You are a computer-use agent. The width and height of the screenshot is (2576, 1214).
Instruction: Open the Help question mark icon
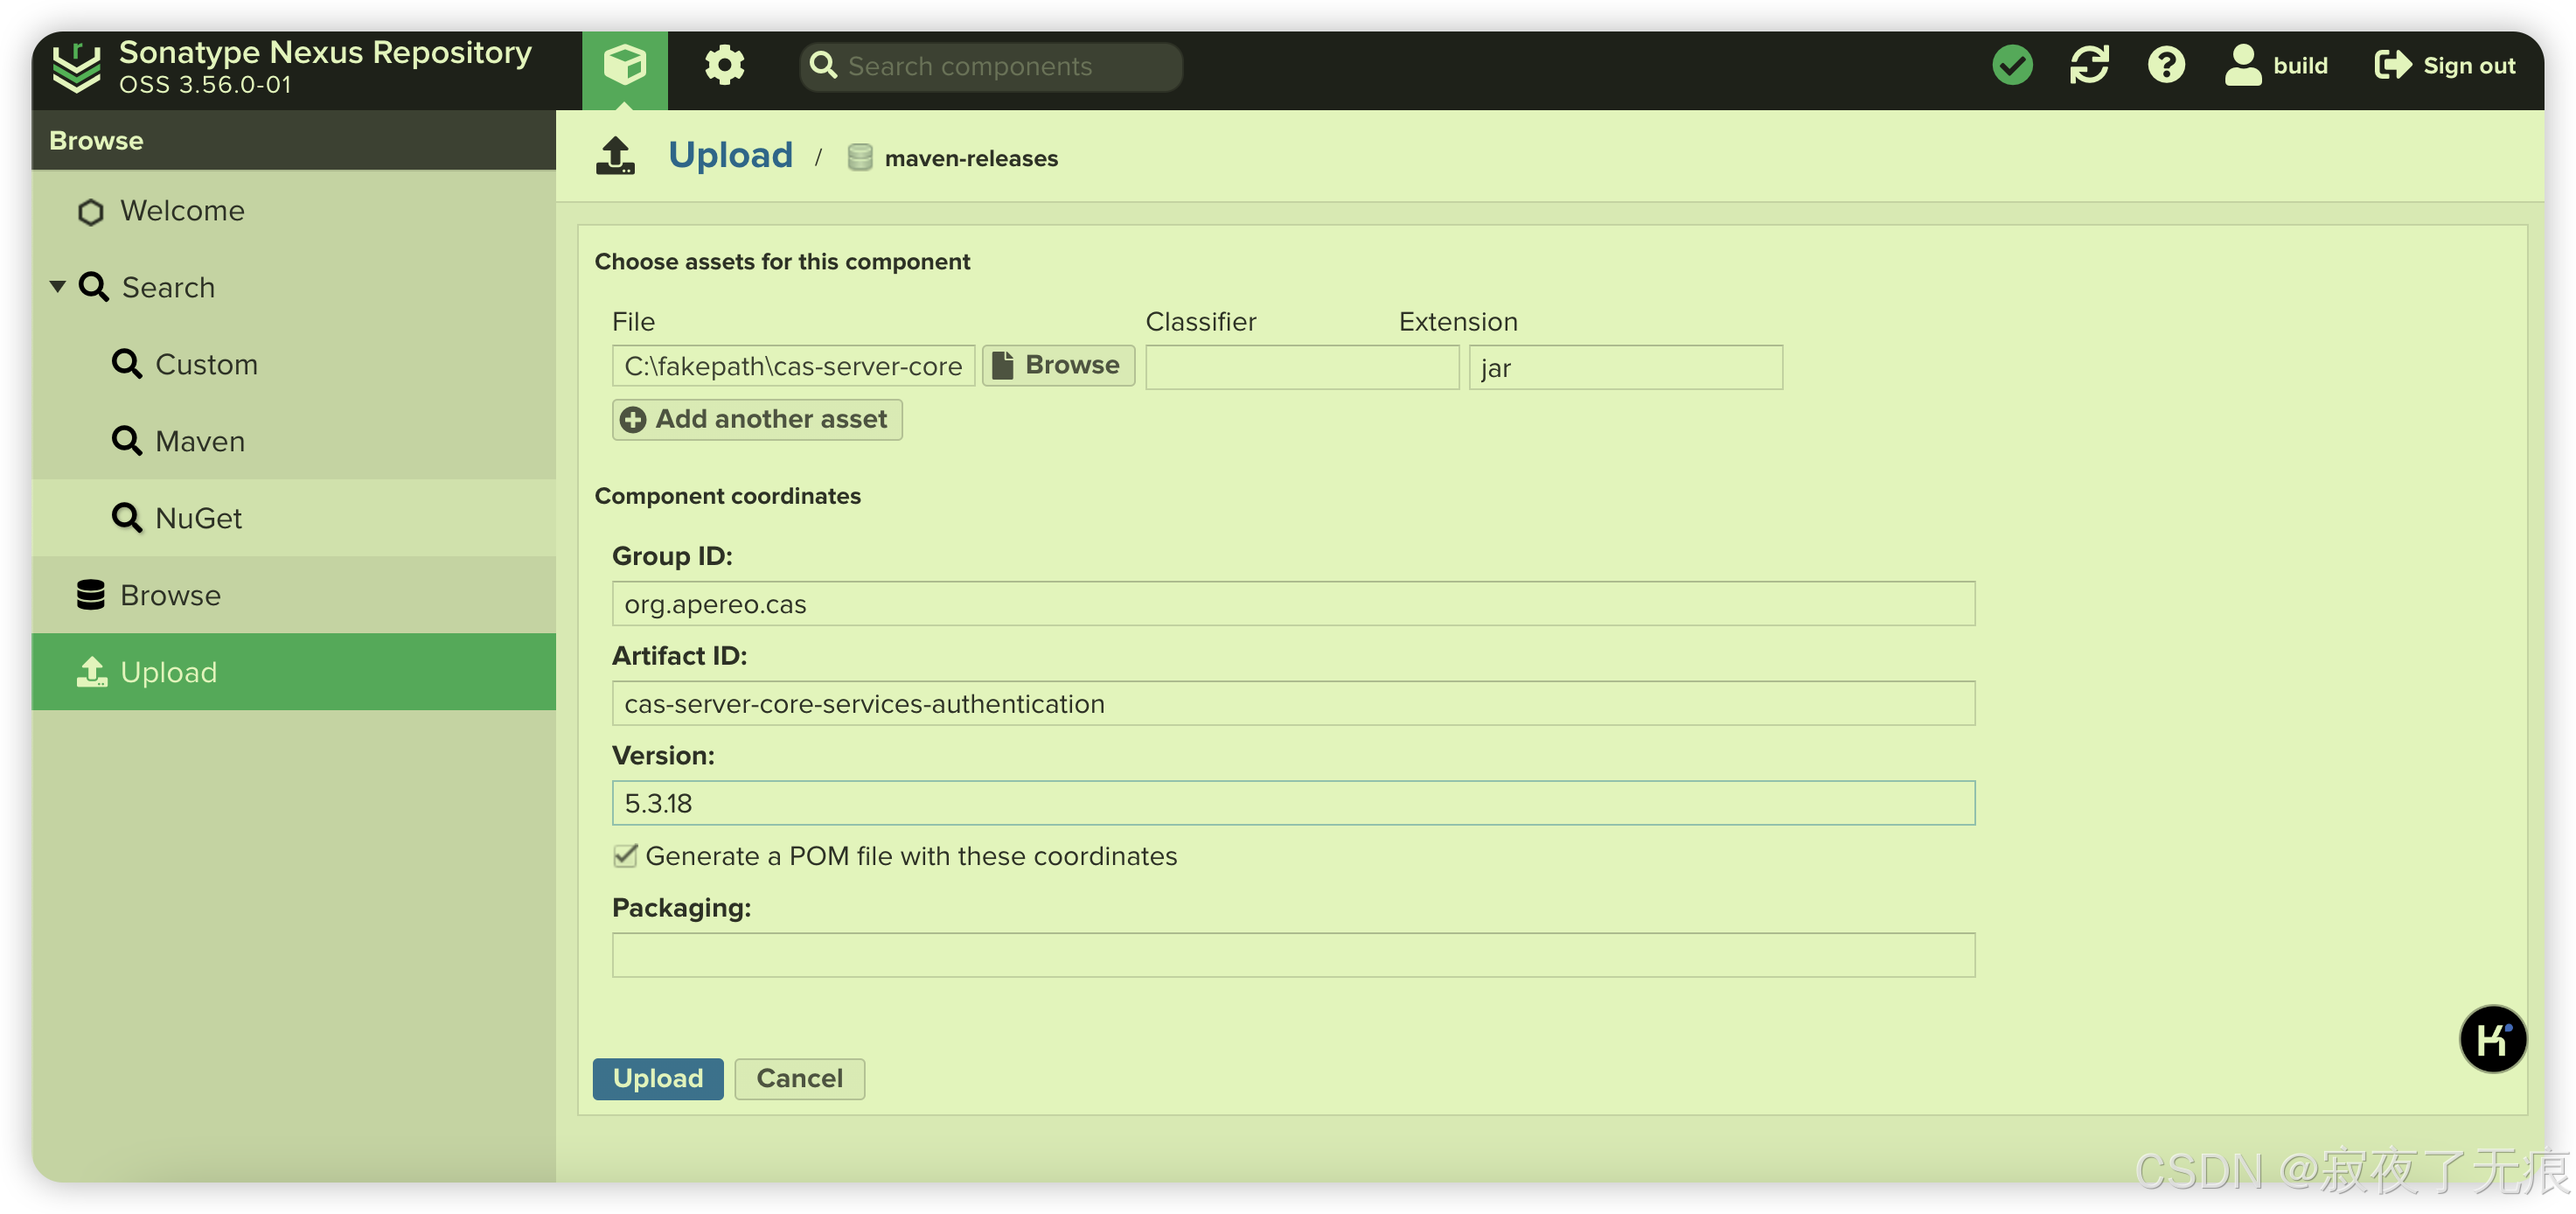click(x=2166, y=66)
